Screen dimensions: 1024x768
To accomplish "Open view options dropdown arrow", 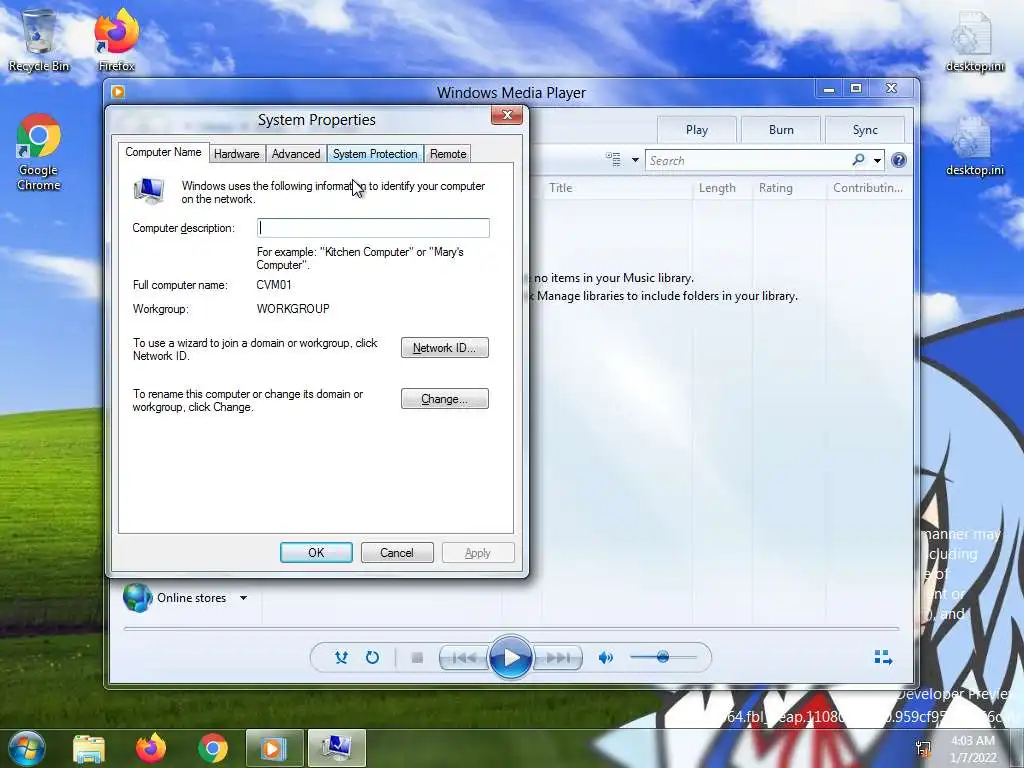I will (635, 160).
